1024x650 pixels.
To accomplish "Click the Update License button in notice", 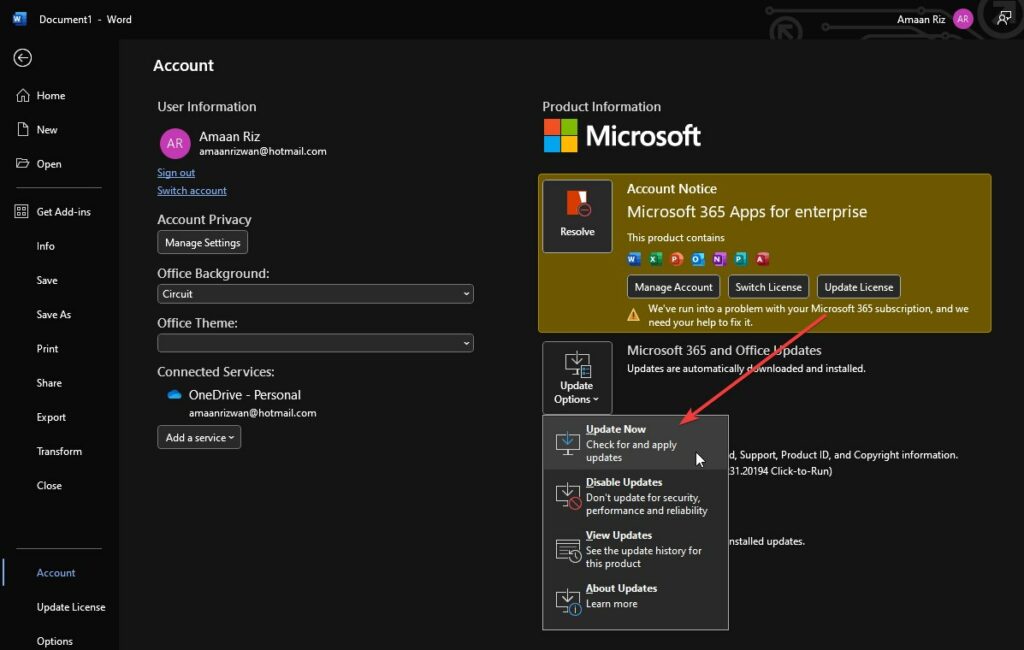I will click(858, 287).
